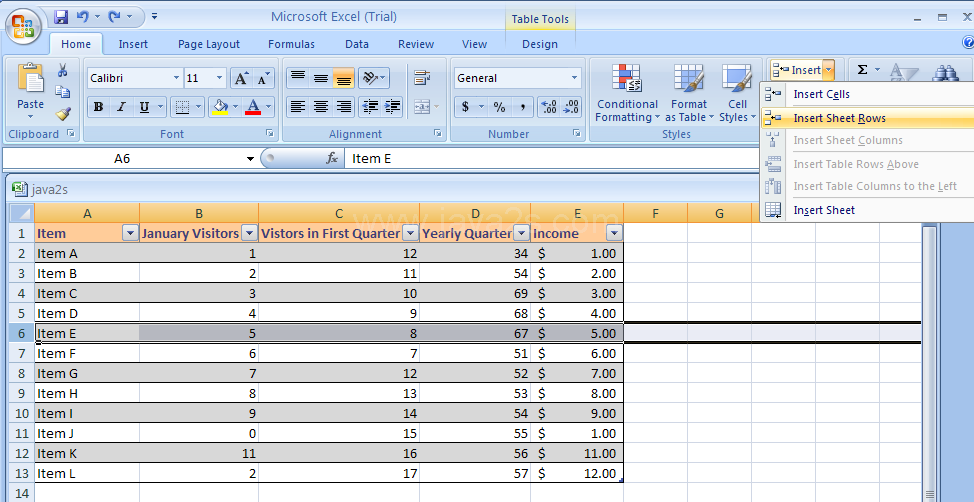Undo the last action

pyautogui.click(x=83, y=17)
